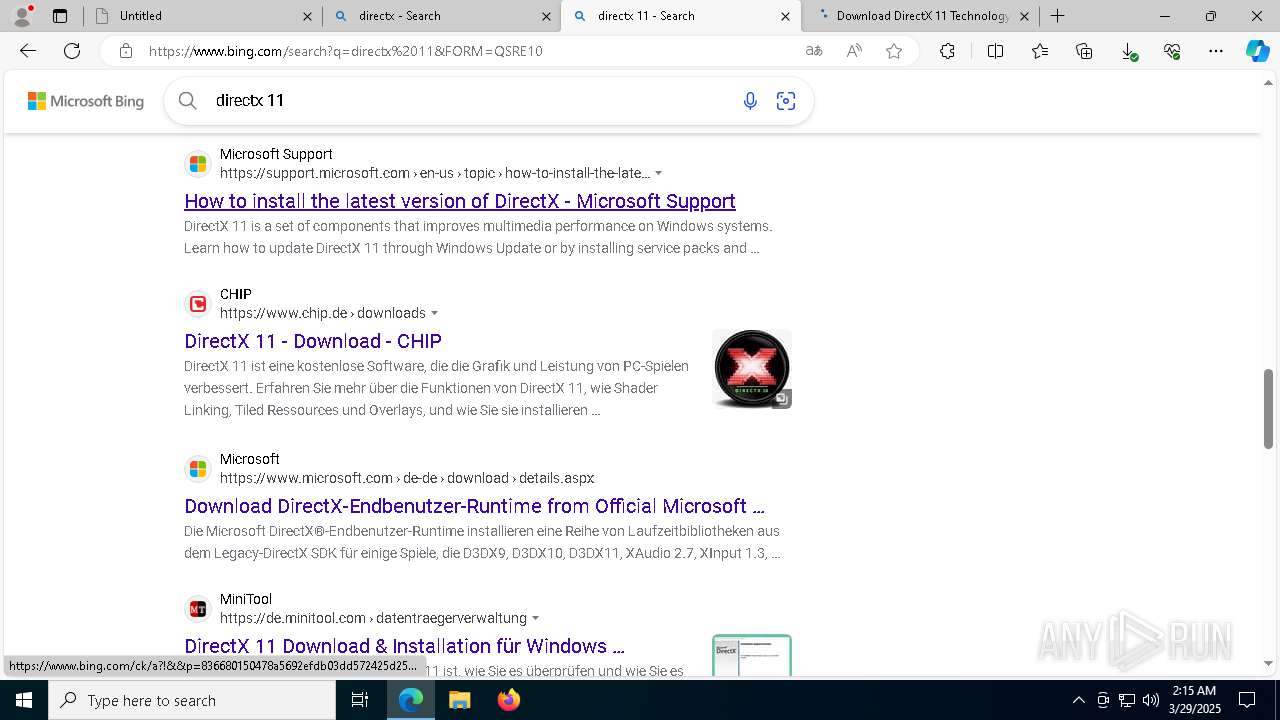This screenshot has height=720, width=1280.
Task: Expand Microsoft Support result URL dropdown
Action: pos(658,173)
